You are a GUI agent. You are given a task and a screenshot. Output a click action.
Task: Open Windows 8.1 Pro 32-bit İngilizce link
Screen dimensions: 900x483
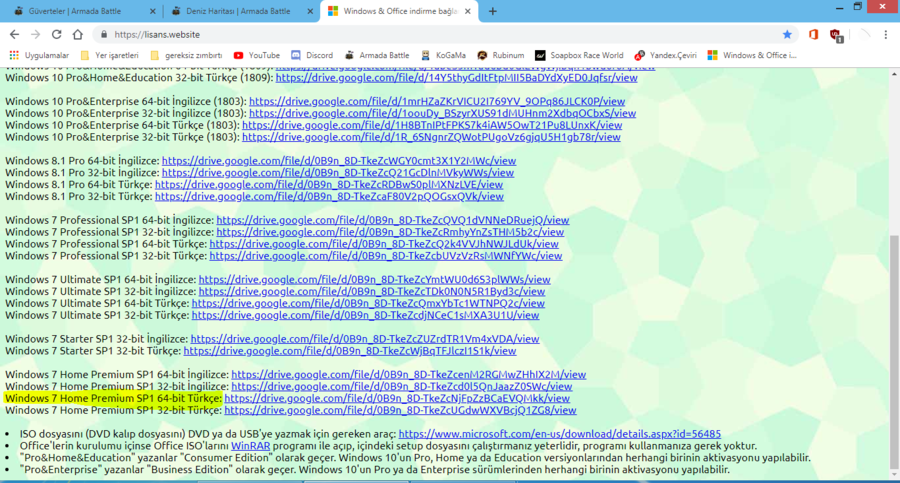click(x=338, y=173)
